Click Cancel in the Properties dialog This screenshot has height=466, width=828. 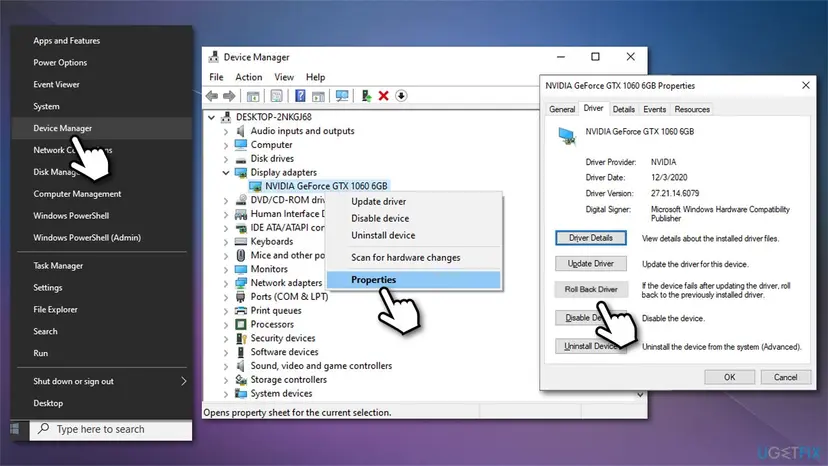pos(785,377)
